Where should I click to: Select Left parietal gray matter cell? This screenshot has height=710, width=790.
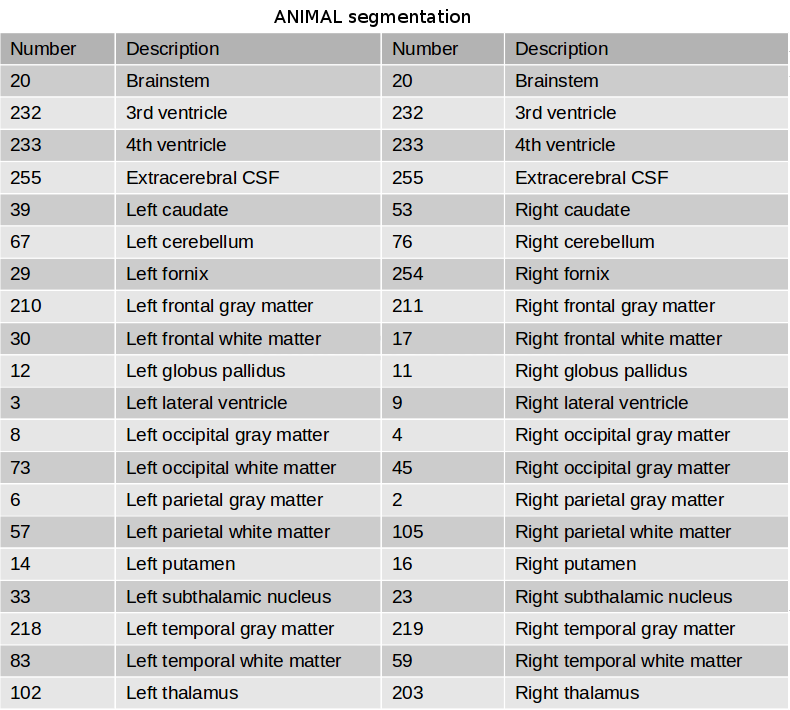(248, 500)
